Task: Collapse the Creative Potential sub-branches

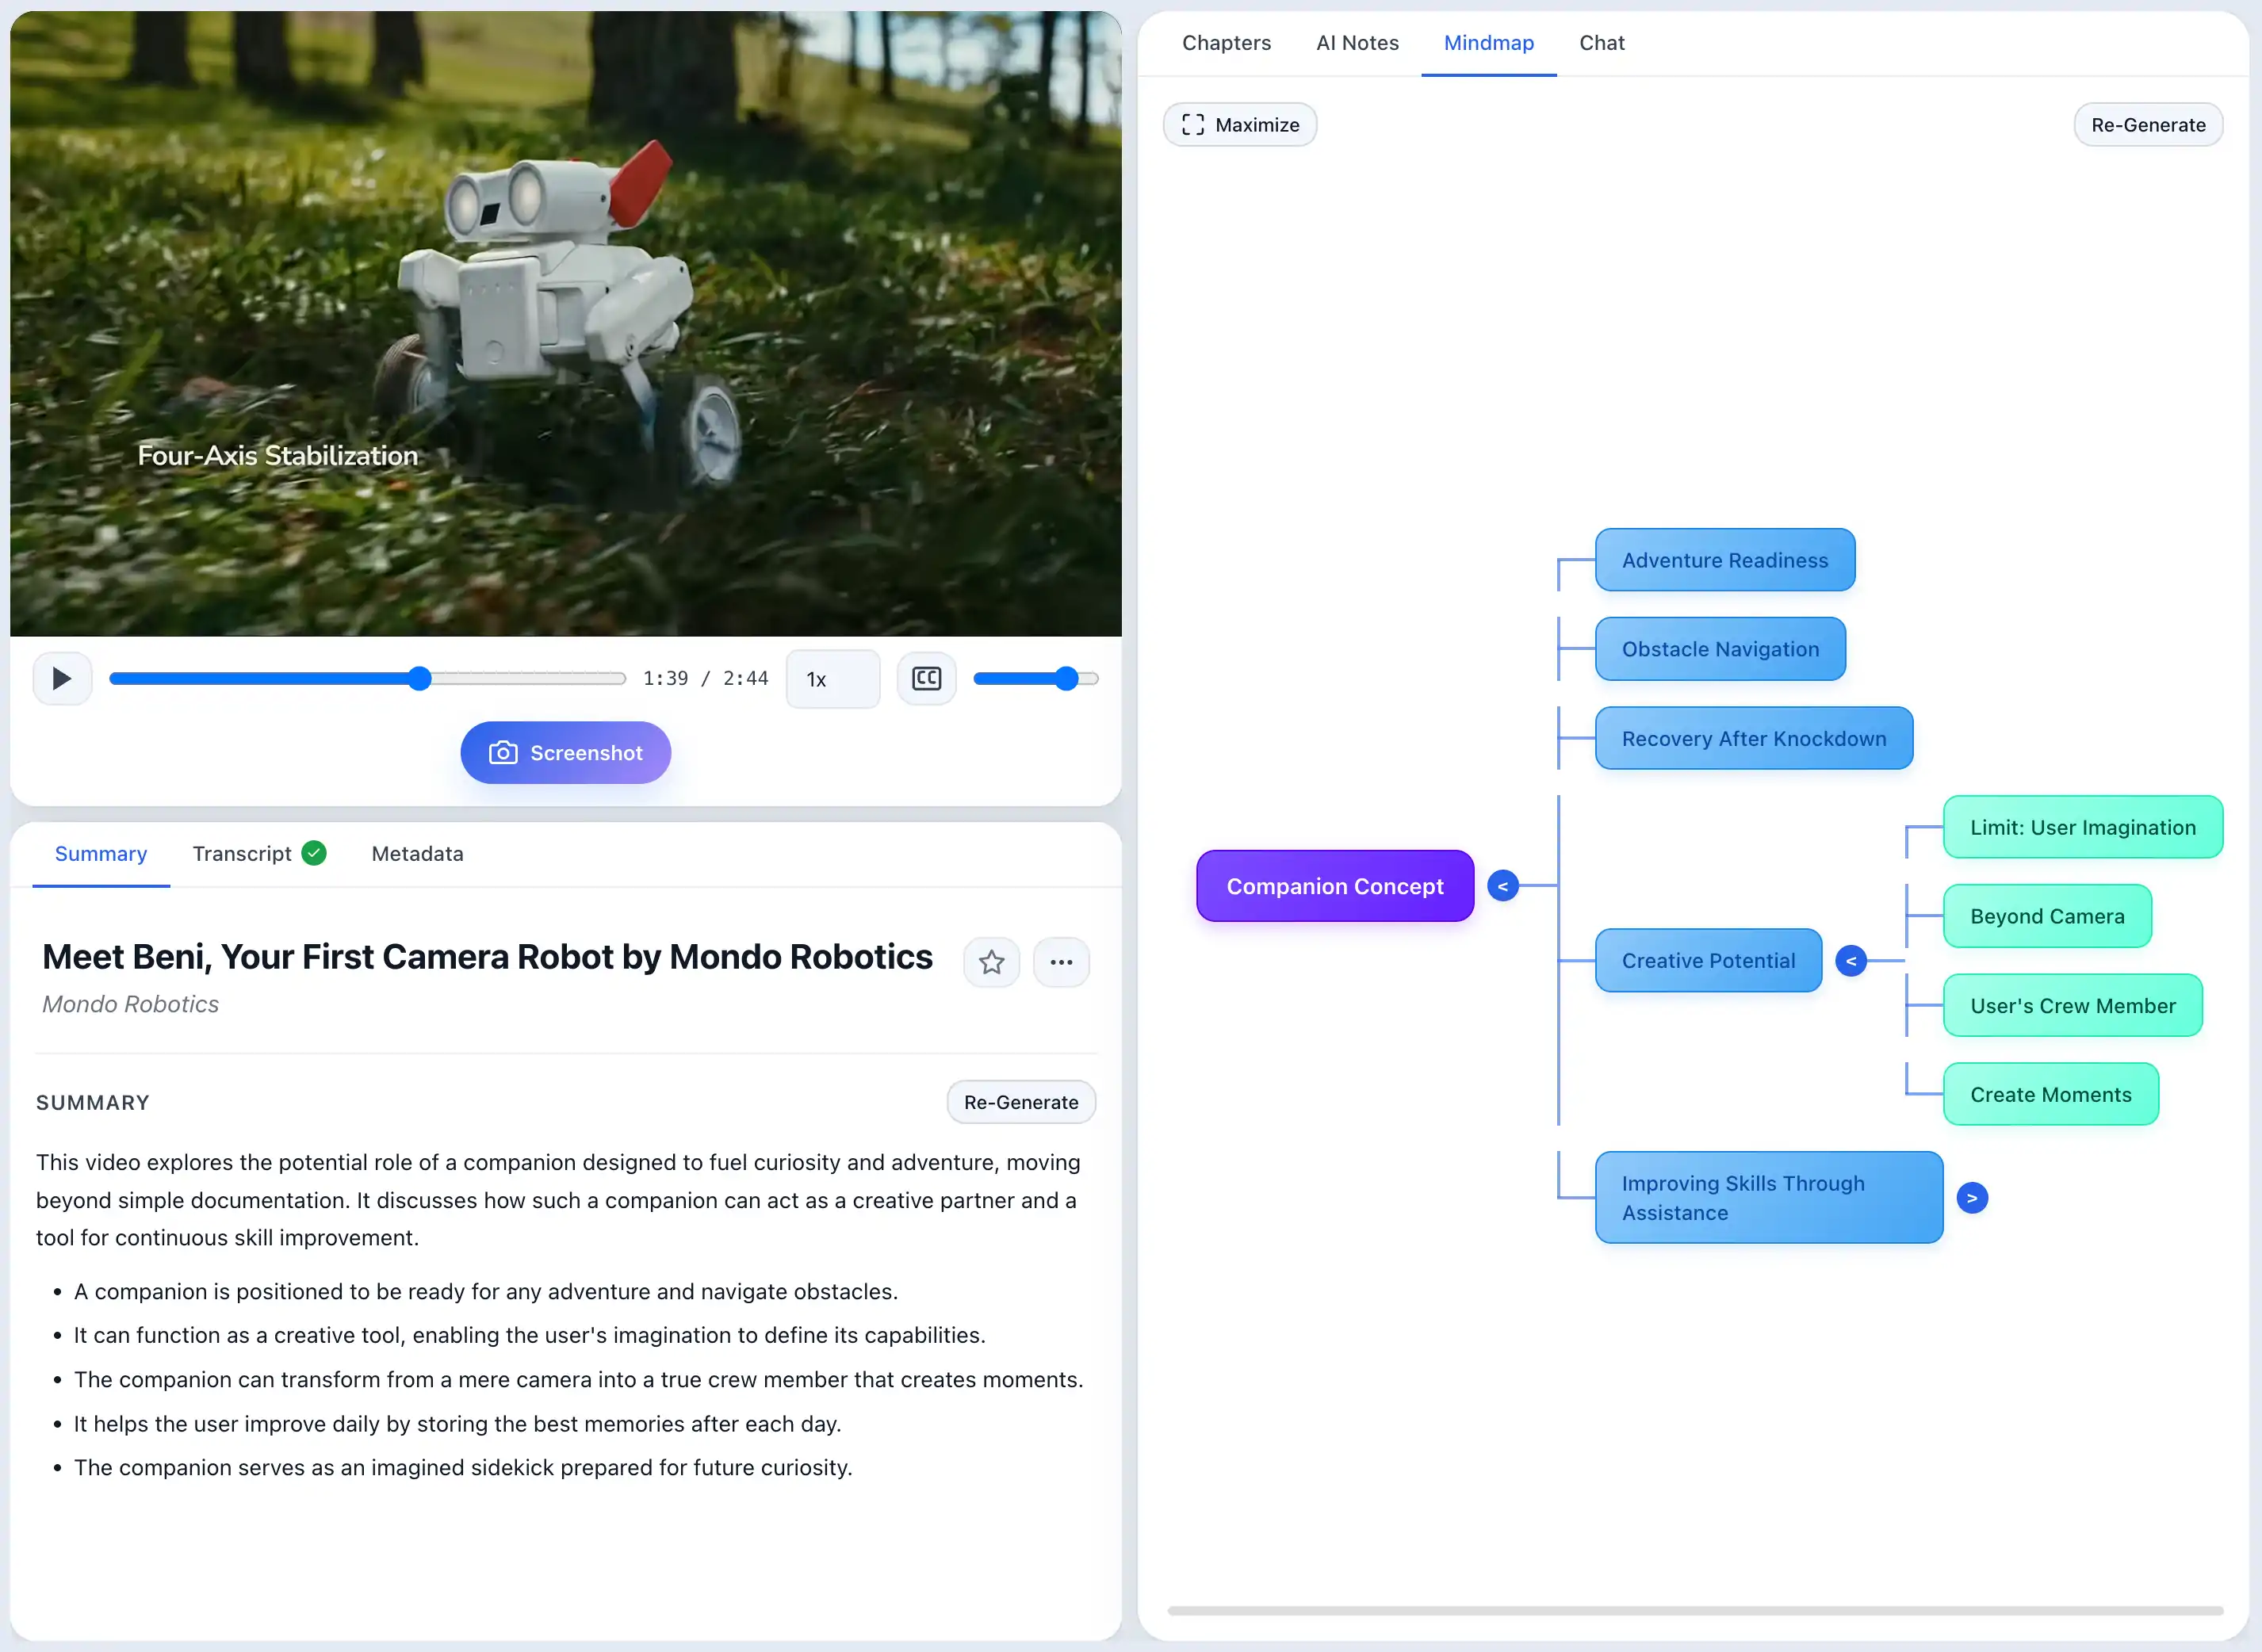Action: tap(1851, 961)
